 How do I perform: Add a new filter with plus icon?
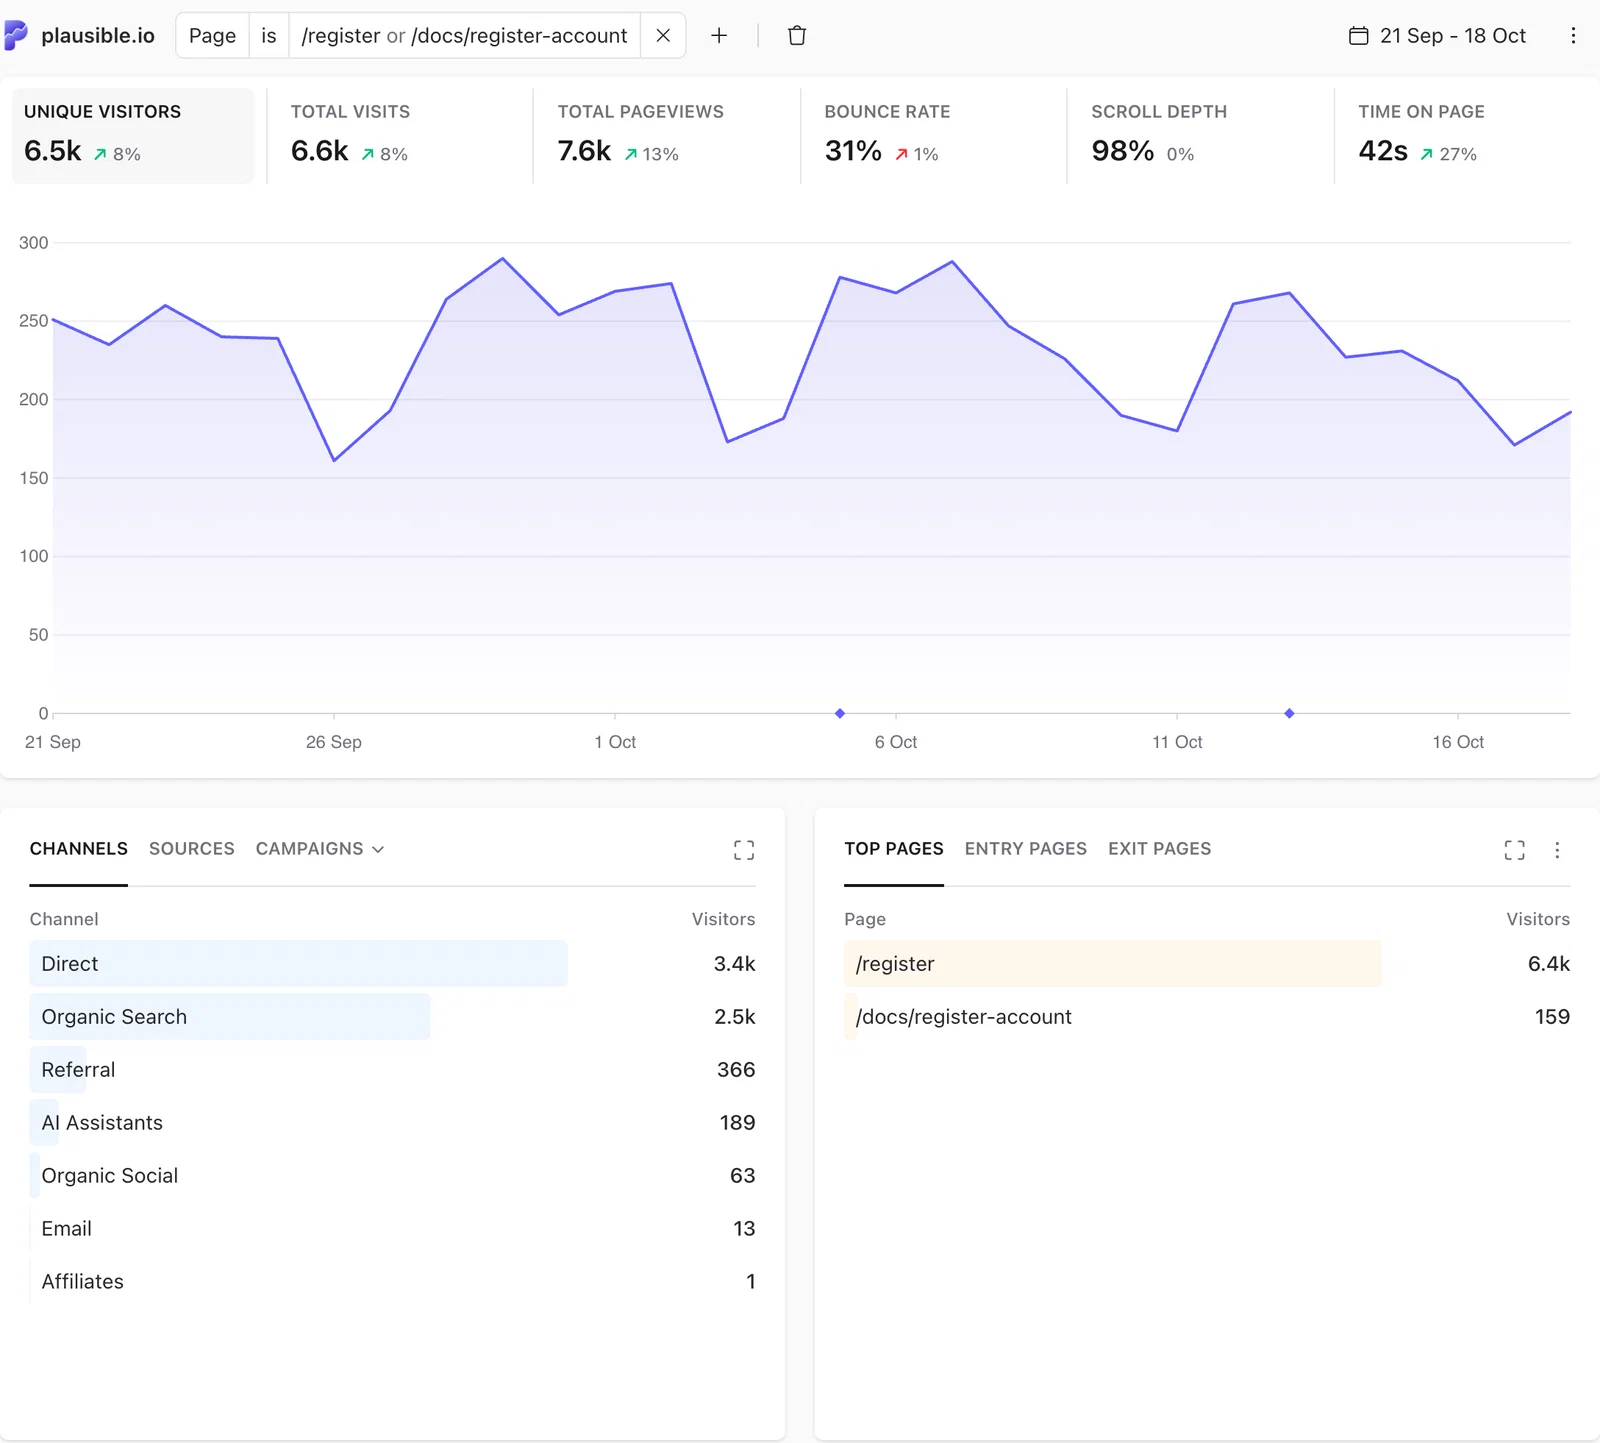click(719, 36)
